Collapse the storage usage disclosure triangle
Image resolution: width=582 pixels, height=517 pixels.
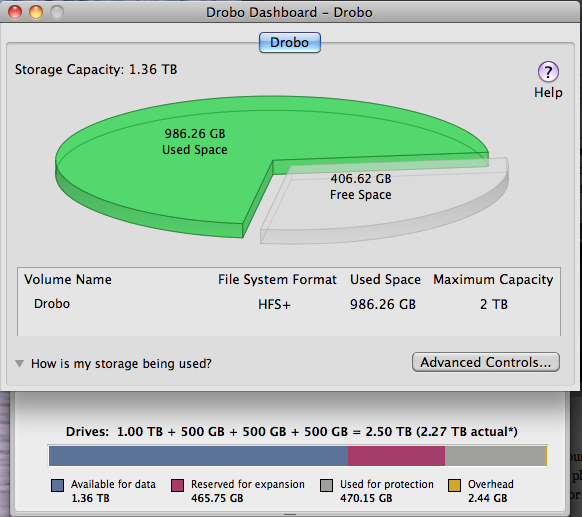[x=20, y=363]
